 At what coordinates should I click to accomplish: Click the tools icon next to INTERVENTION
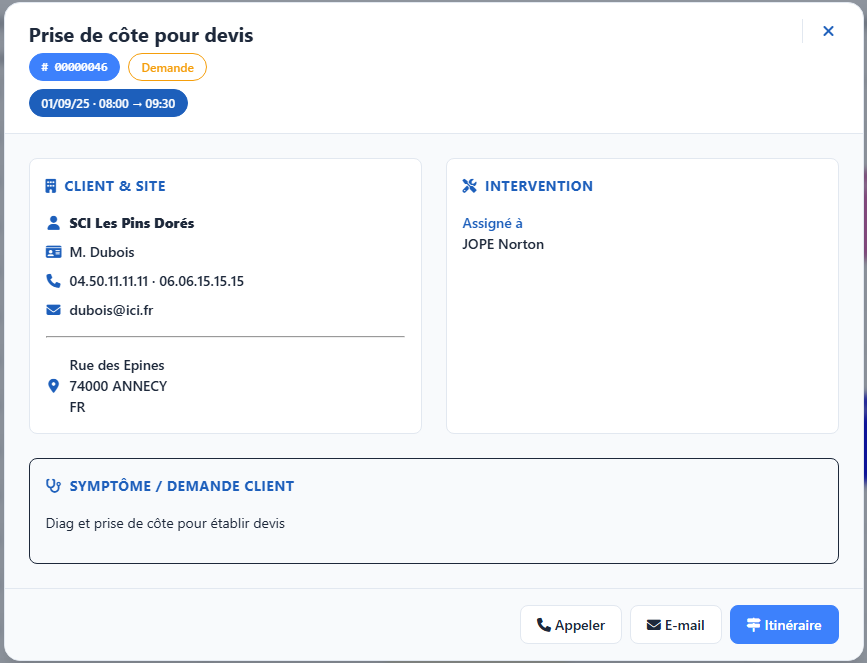click(468, 185)
